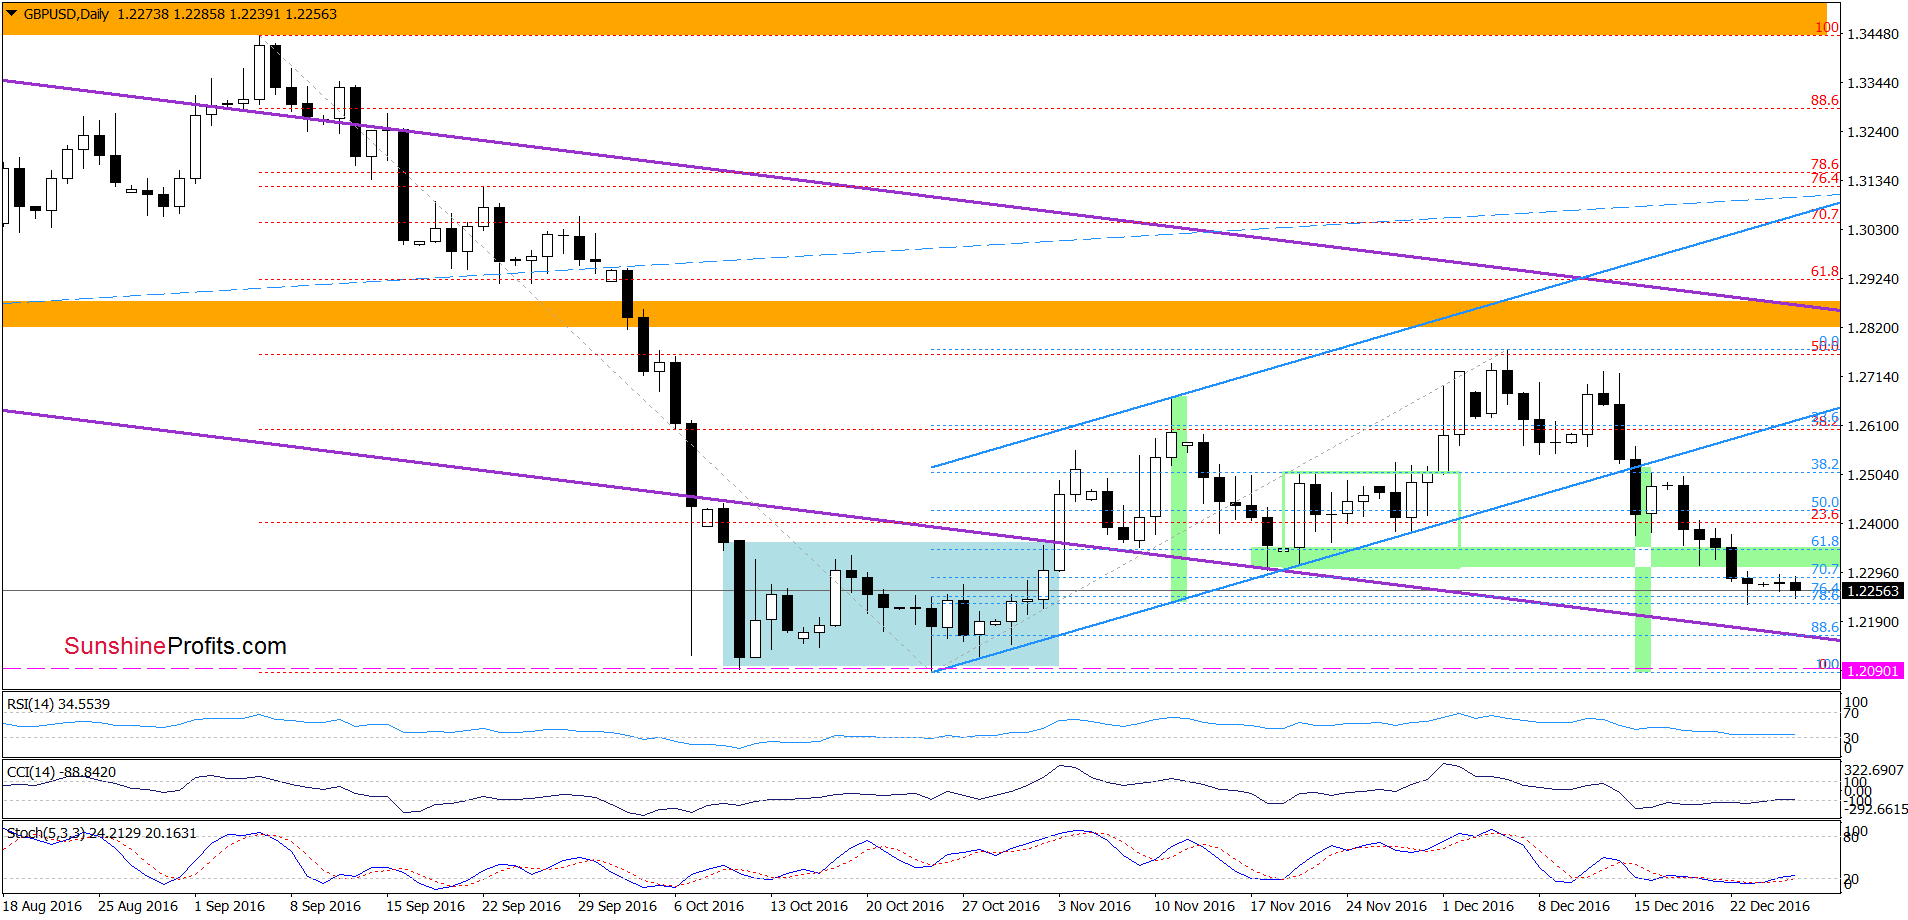This screenshot has height=920, width=1908.
Task: Click the 6 Oct 2016 date label
Action: tap(709, 906)
